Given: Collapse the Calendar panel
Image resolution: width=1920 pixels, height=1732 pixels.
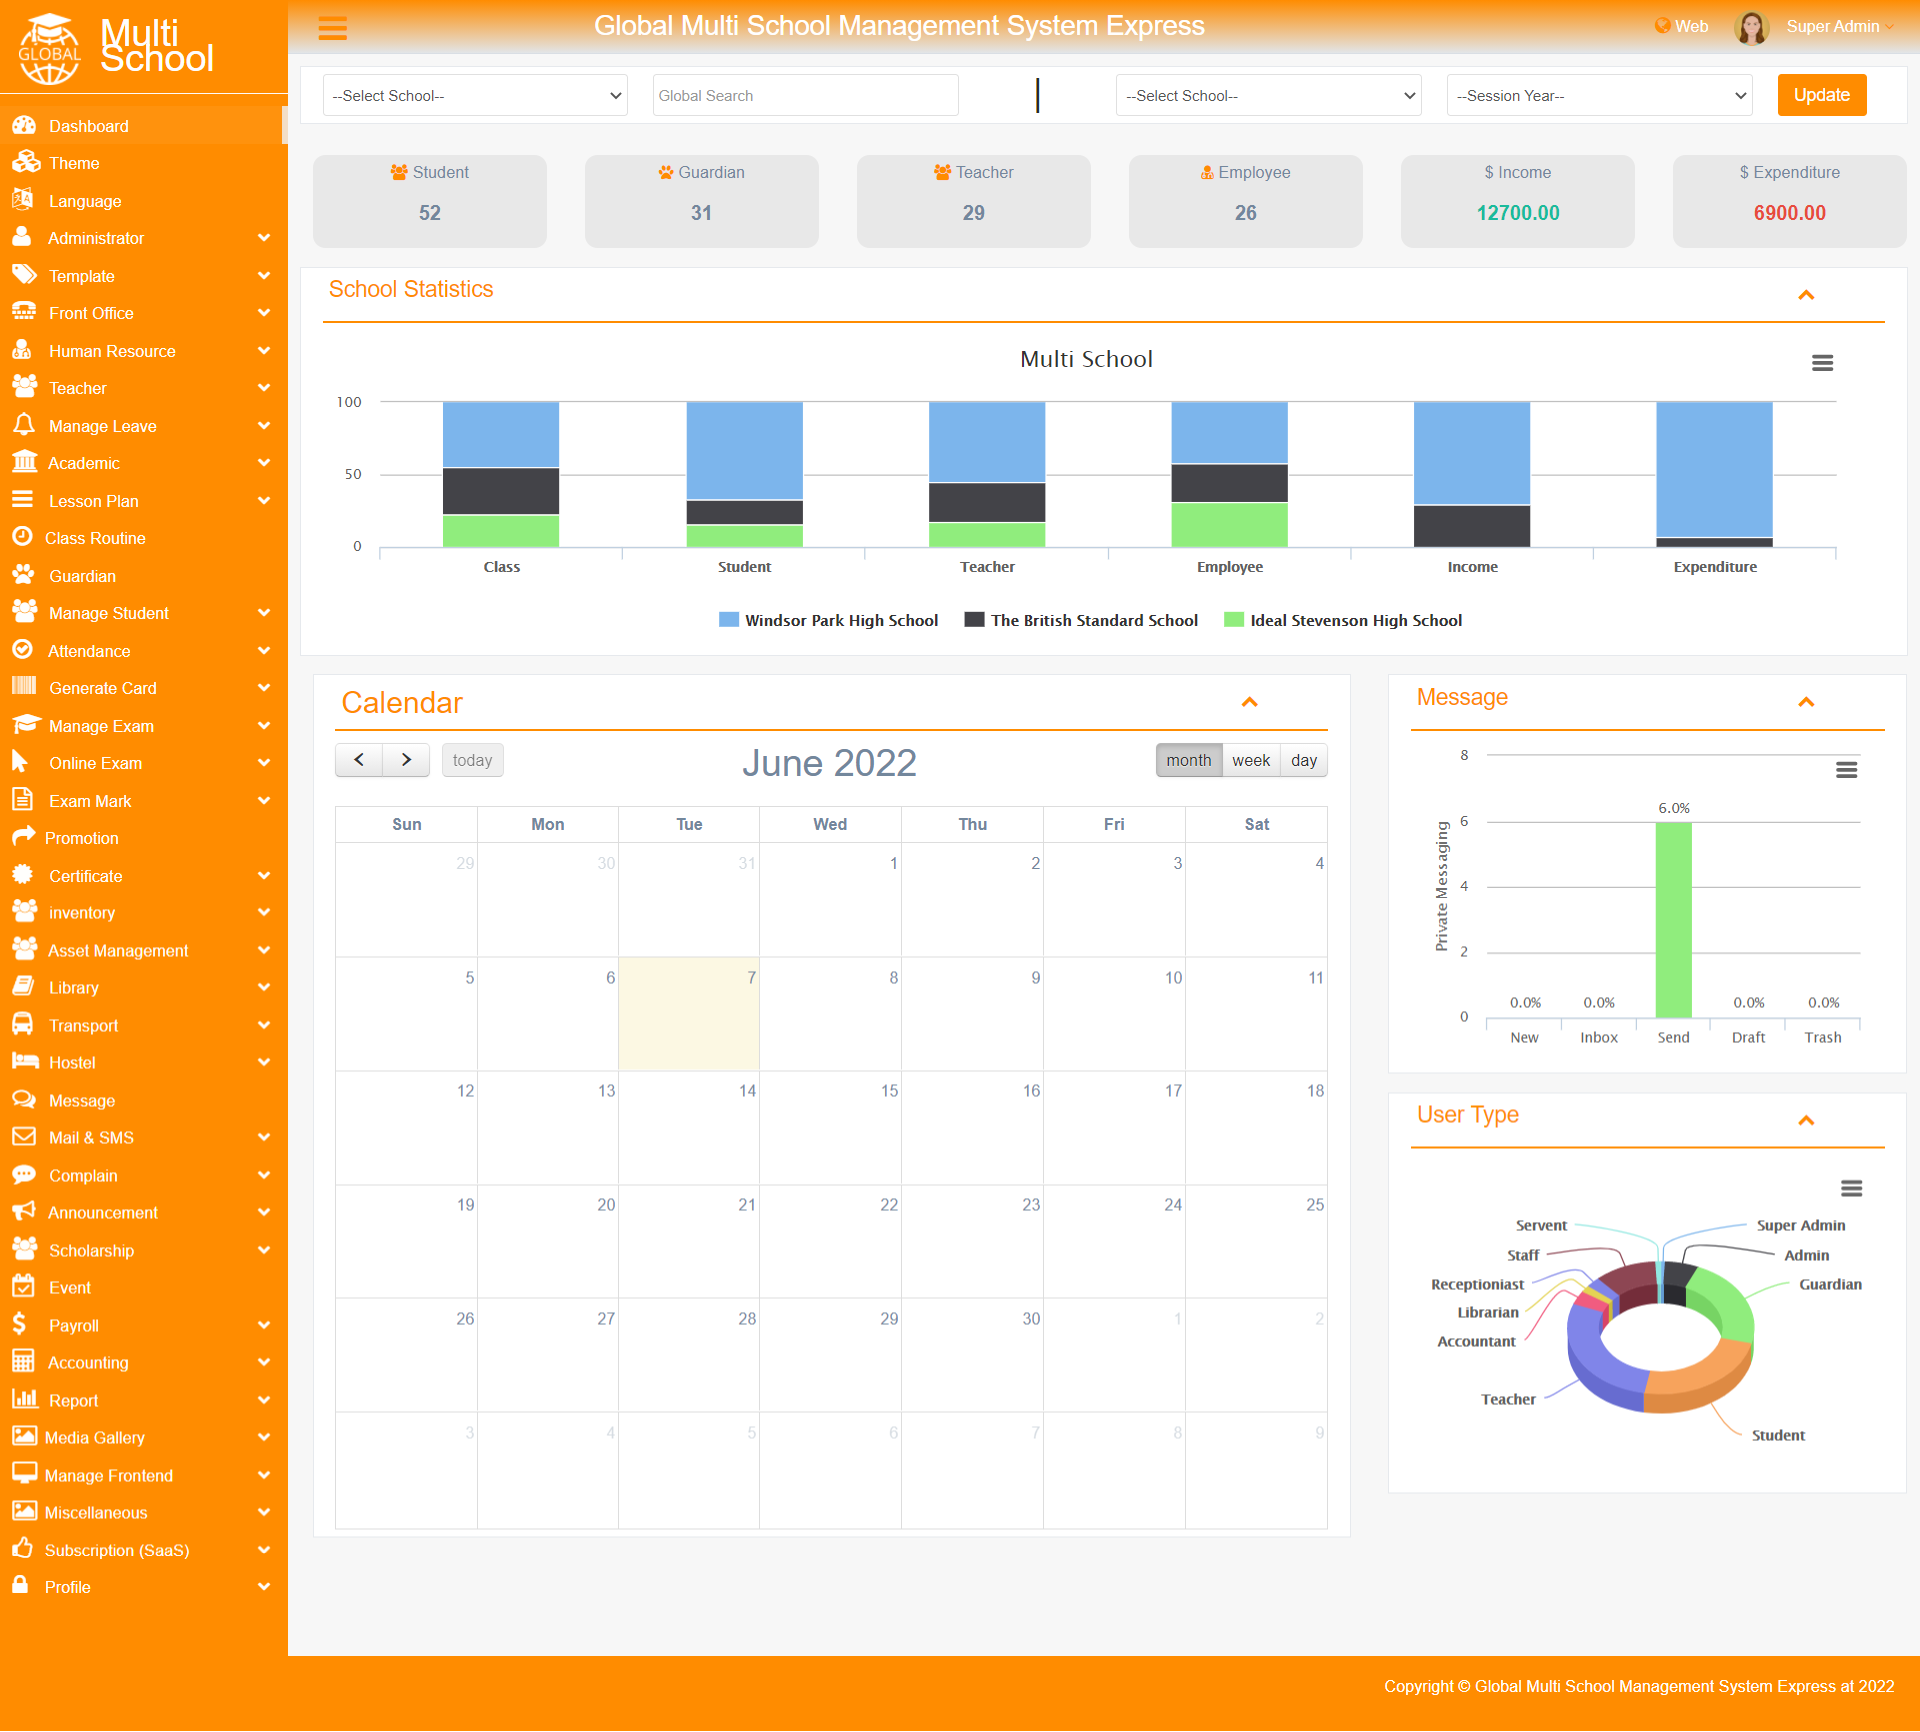Looking at the screenshot, I should click(x=1249, y=702).
